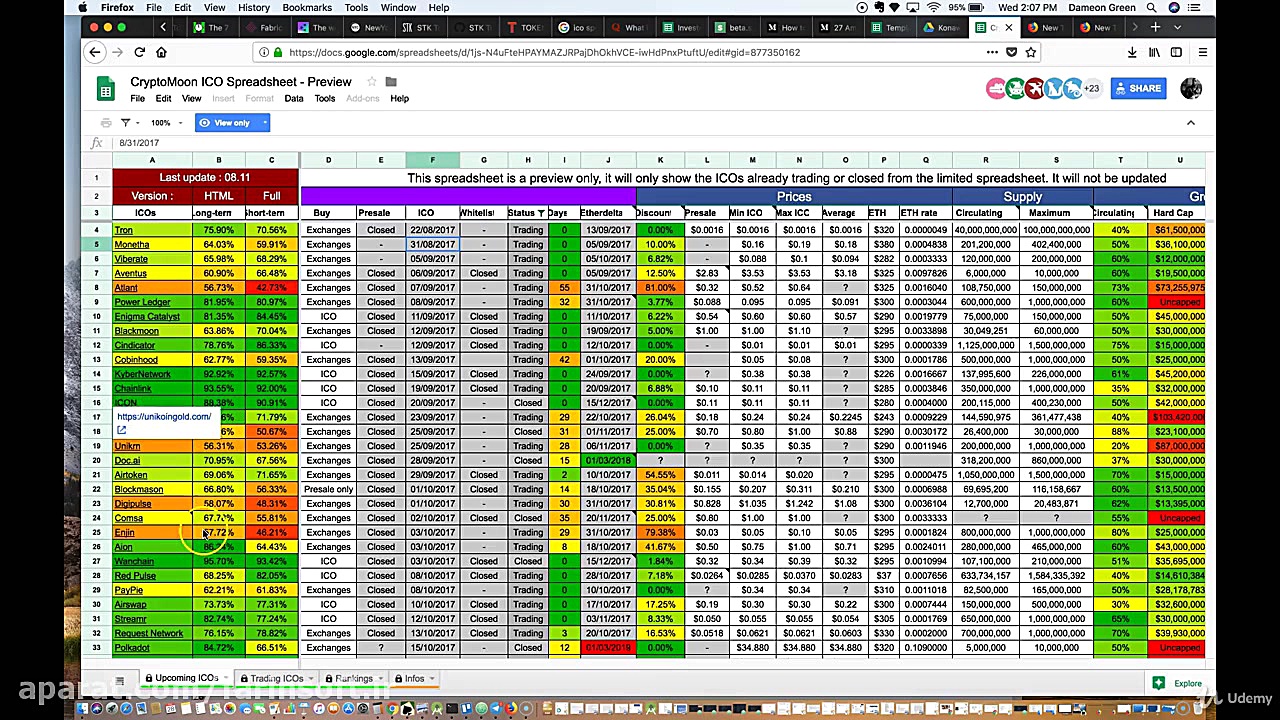1280x720 pixels.
Task: Open the Bookmarks menu in menu bar
Action: point(307,7)
